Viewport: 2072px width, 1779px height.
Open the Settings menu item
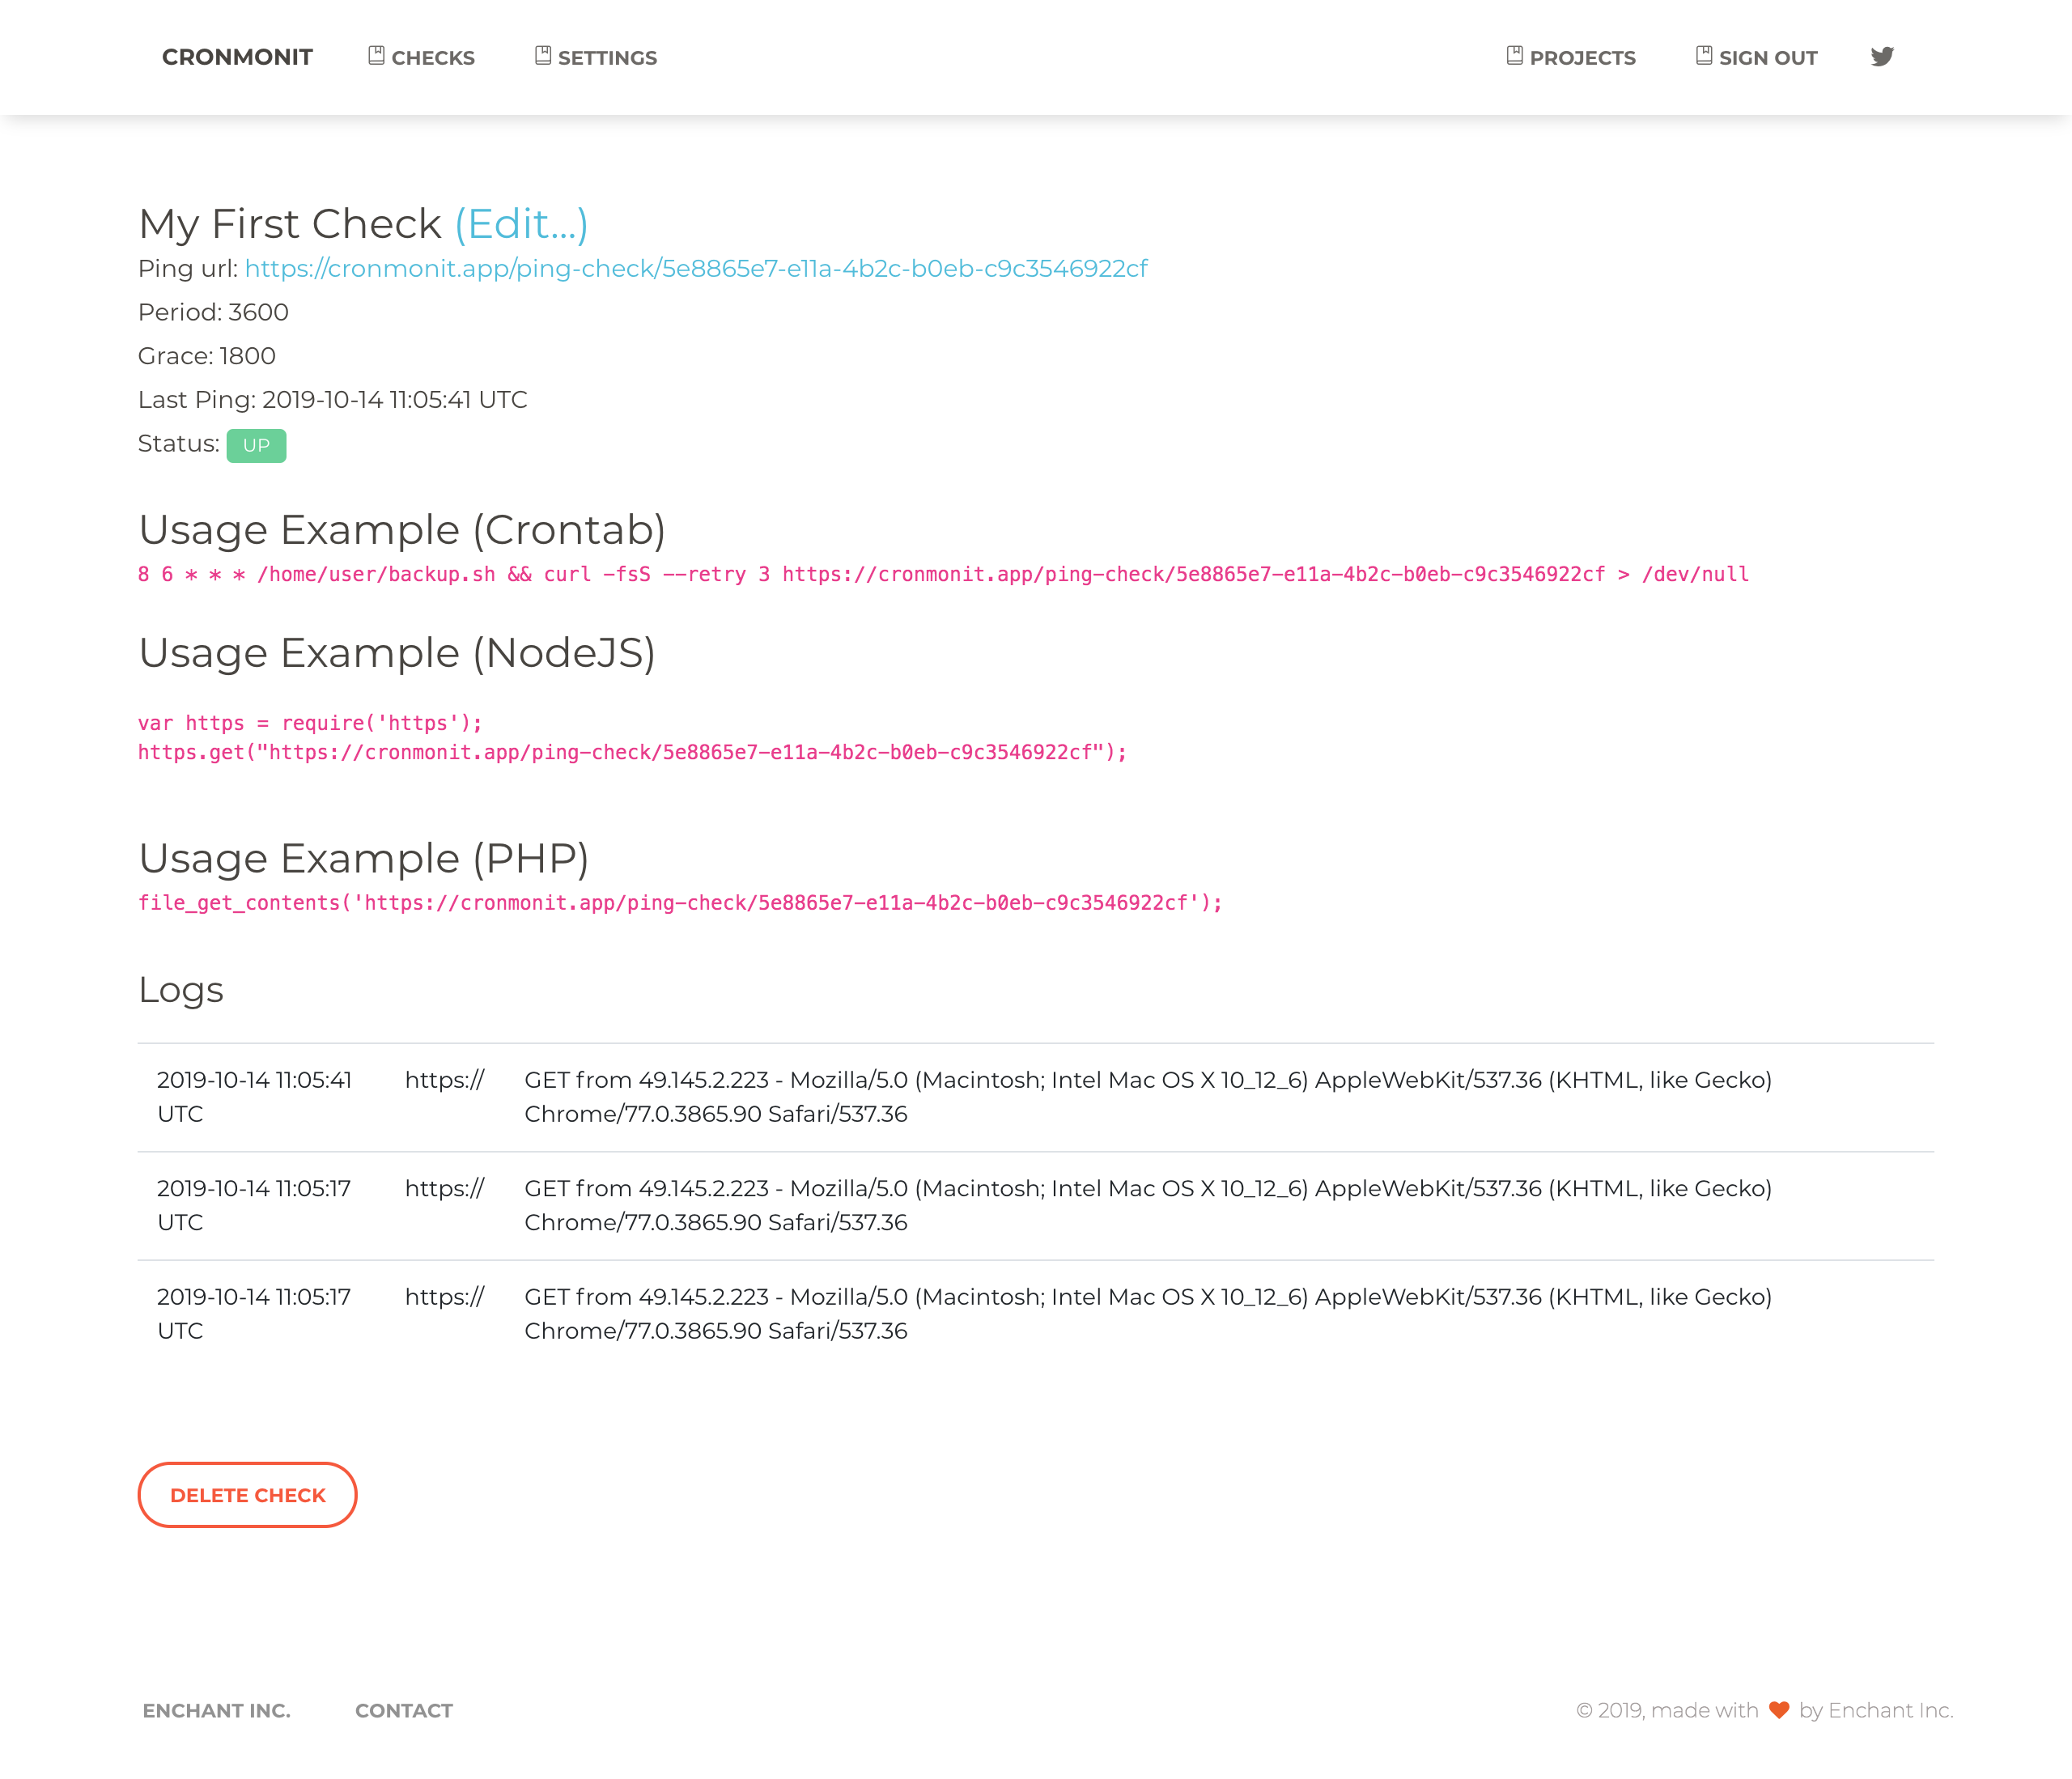pos(607,58)
